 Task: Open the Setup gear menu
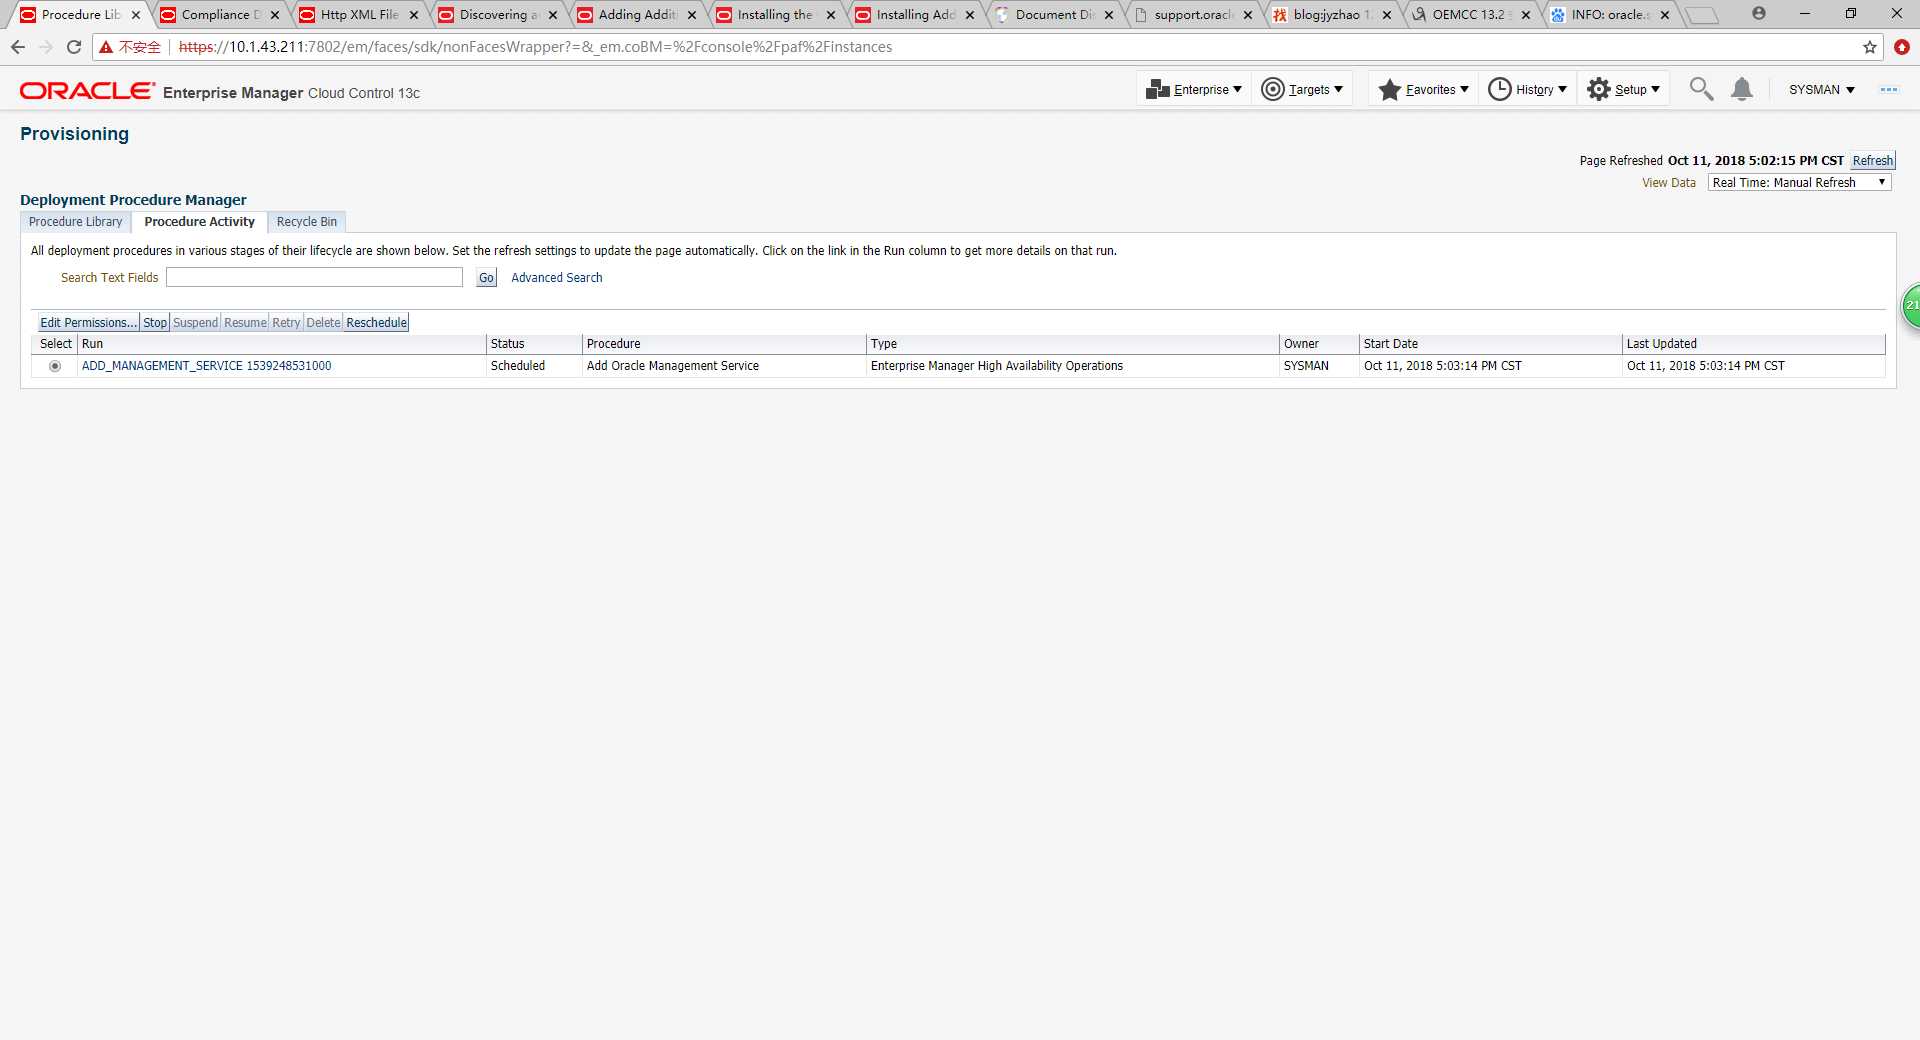pos(1623,89)
